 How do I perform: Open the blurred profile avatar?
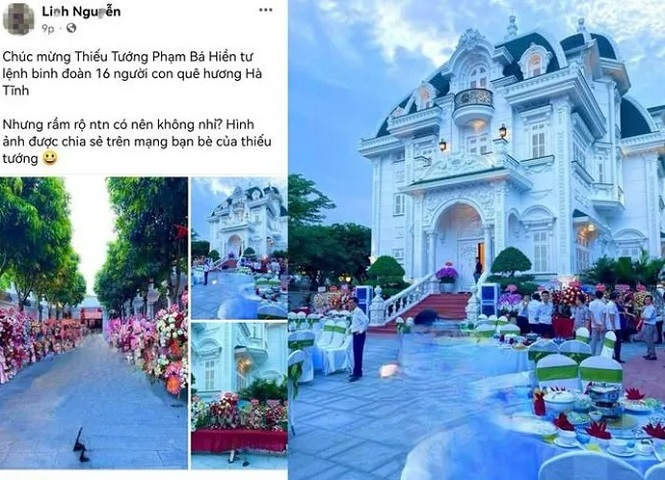pos(18,19)
